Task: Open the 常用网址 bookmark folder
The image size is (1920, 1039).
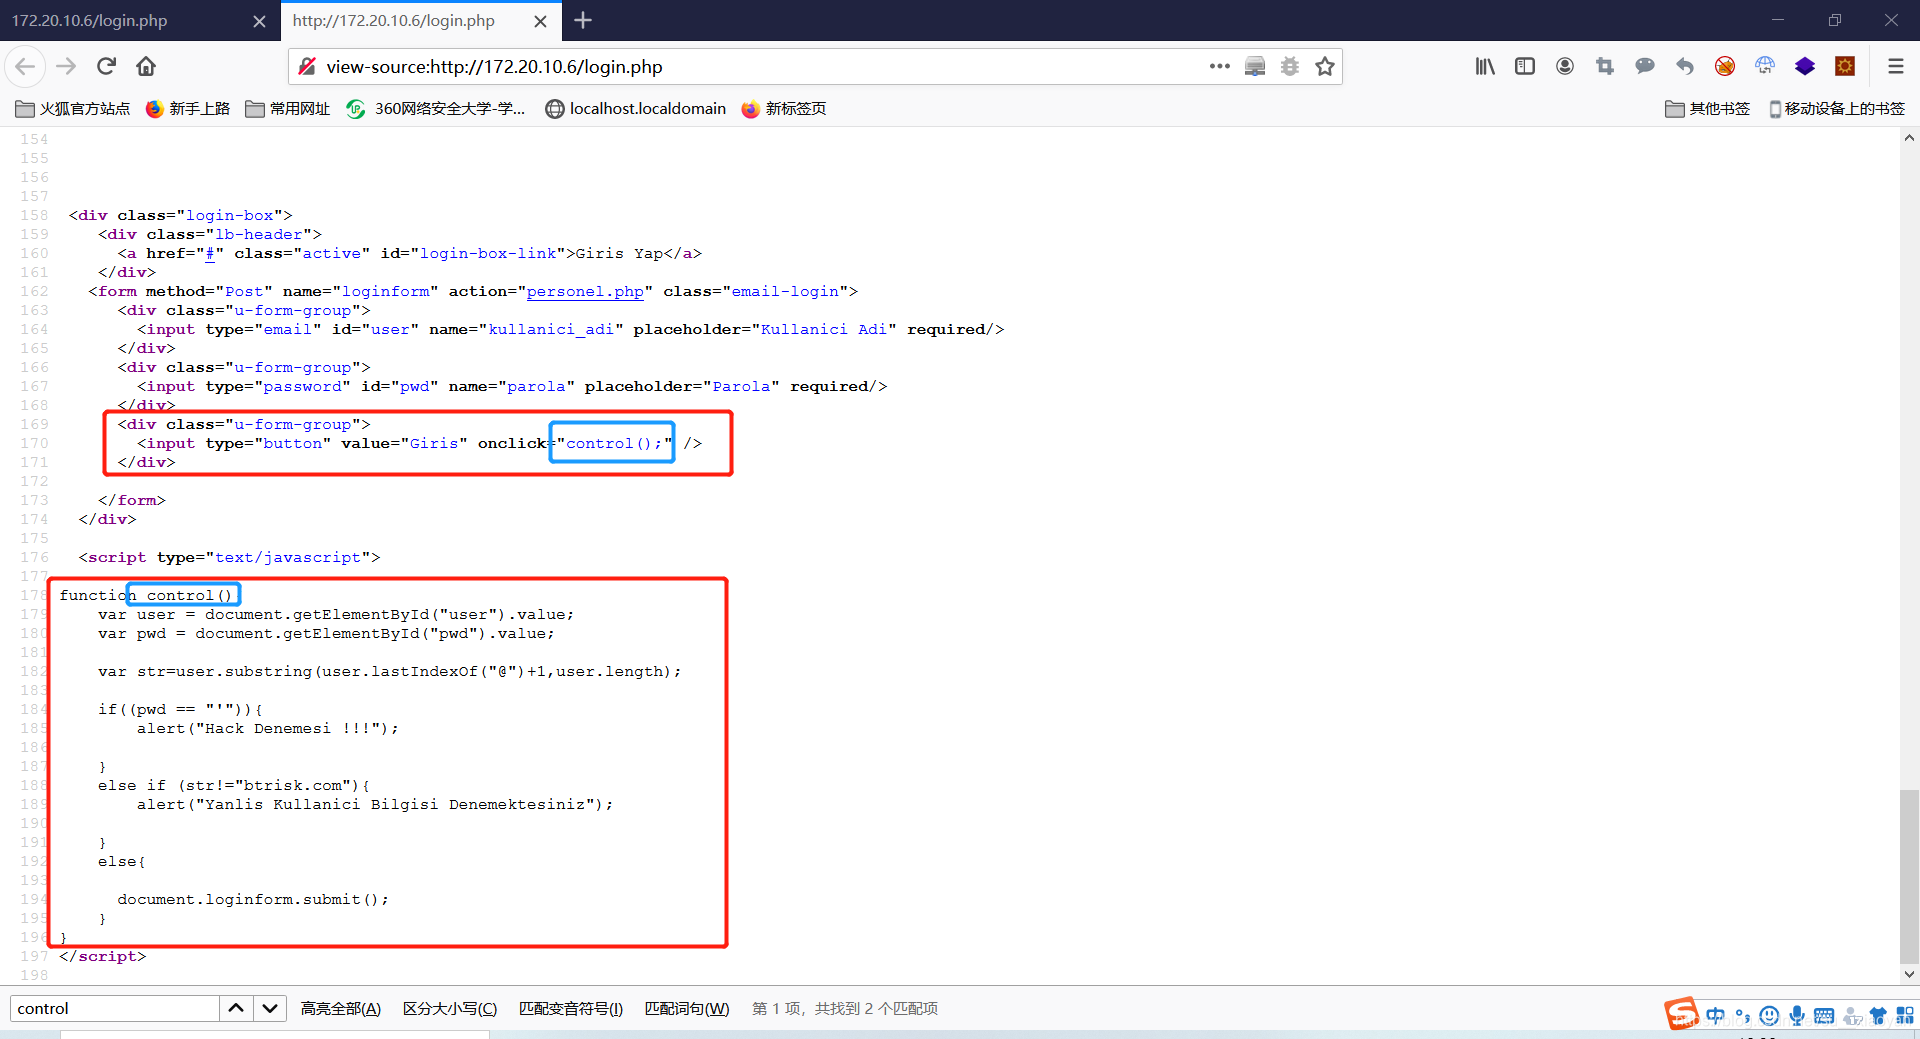Action: 288,108
